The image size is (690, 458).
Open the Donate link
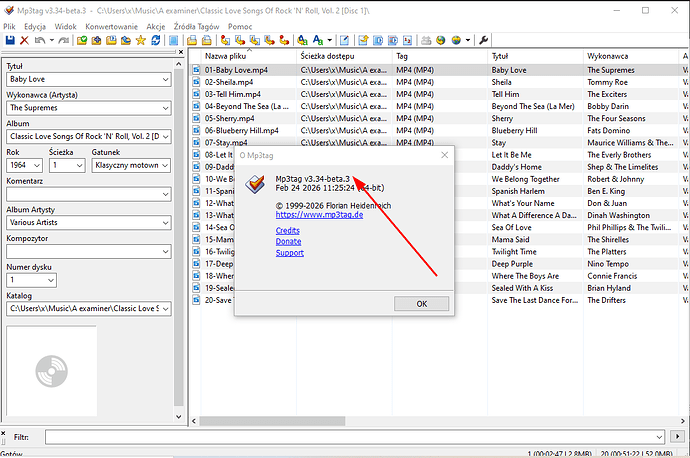[x=289, y=242]
